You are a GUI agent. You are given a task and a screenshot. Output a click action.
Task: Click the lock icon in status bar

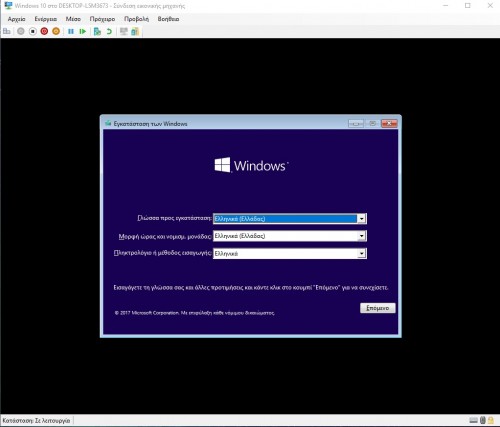click(x=491, y=420)
